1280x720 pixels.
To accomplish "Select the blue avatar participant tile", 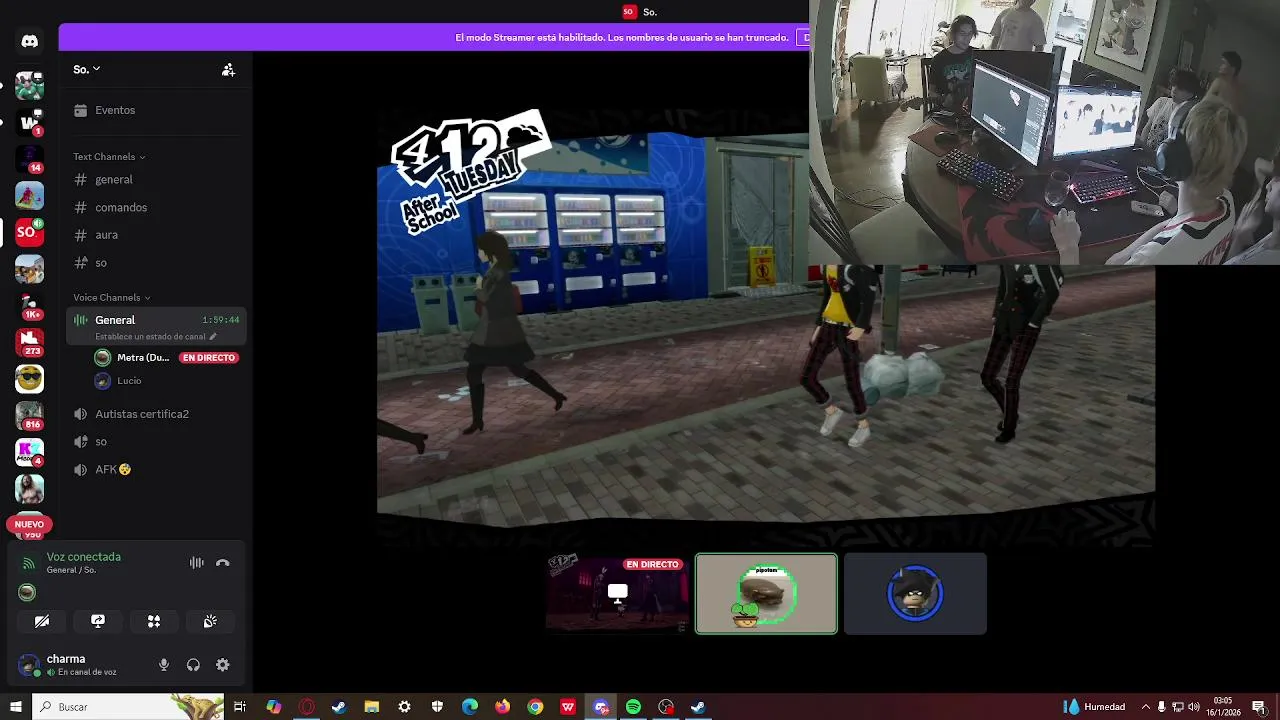I will pyautogui.click(x=915, y=594).
